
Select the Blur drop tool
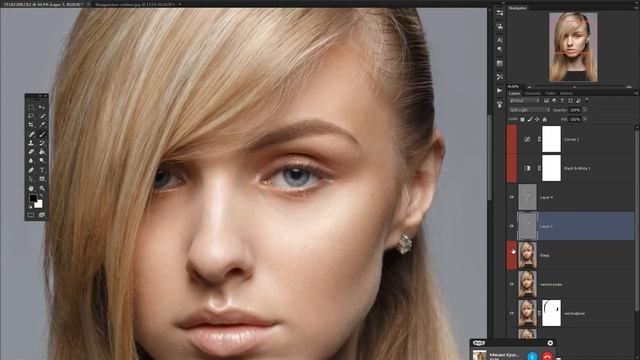pyautogui.click(x=31, y=161)
